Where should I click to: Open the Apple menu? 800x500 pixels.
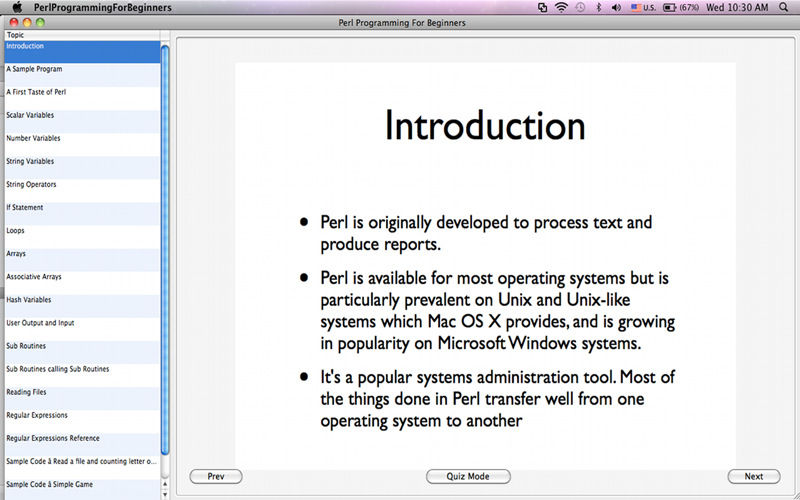[18, 7]
